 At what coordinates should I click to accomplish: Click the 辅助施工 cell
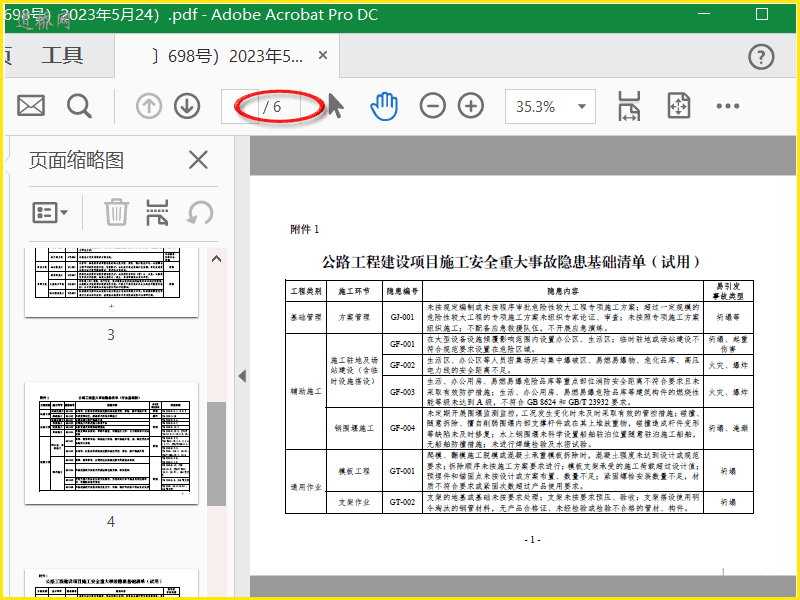point(306,391)
